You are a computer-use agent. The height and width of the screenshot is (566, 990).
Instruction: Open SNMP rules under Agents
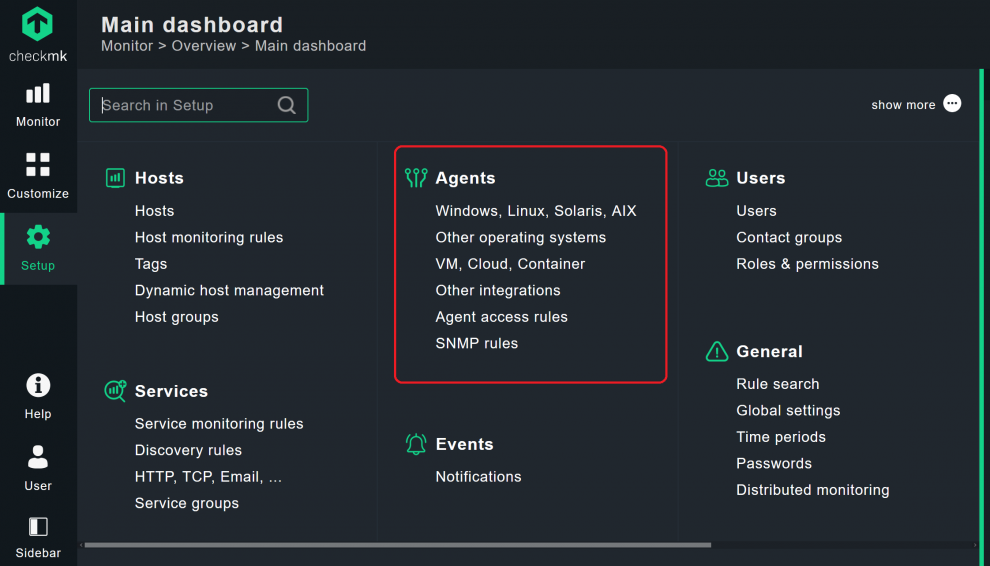pos(476,343)
